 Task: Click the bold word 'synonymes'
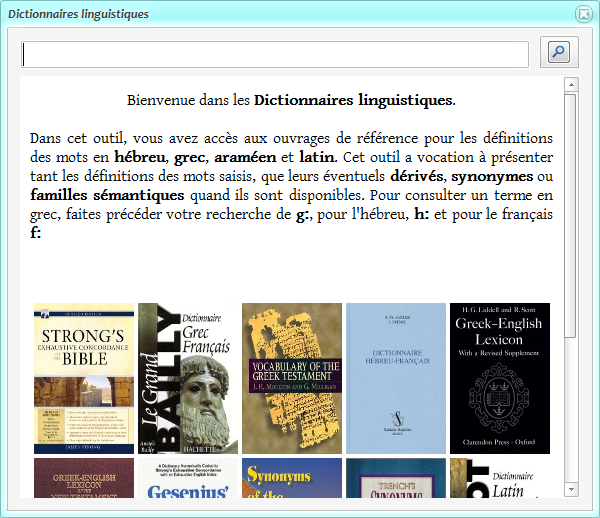[492, 177]
